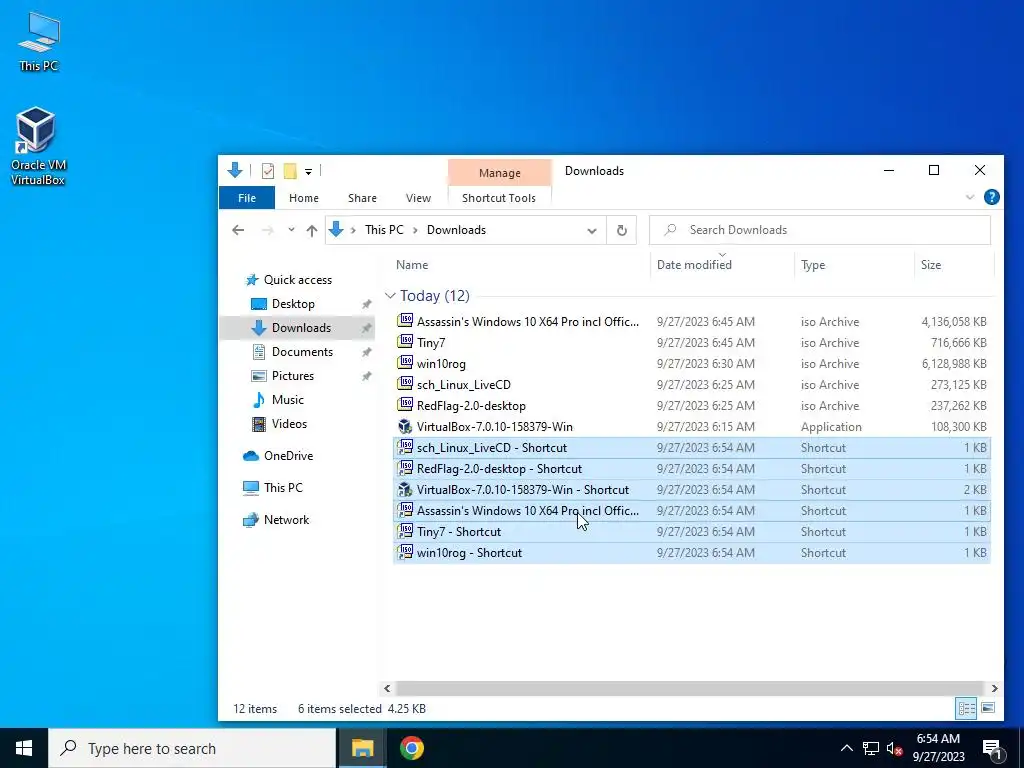
Task: Open recent locations dropdown arrow
Action: pyautogui.click(x=291, y=230)
